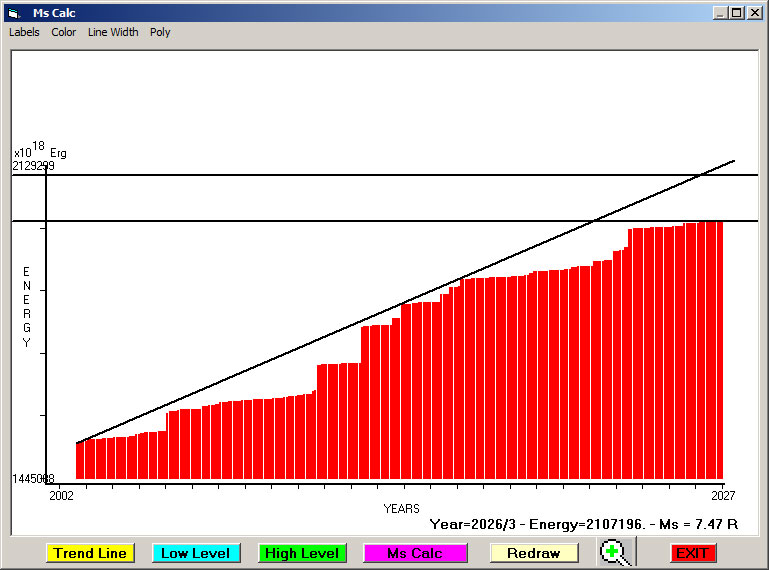Maximize the Ms Calc window
The height and width of the screenshot is (570, 769).
(x=736, y=13)
